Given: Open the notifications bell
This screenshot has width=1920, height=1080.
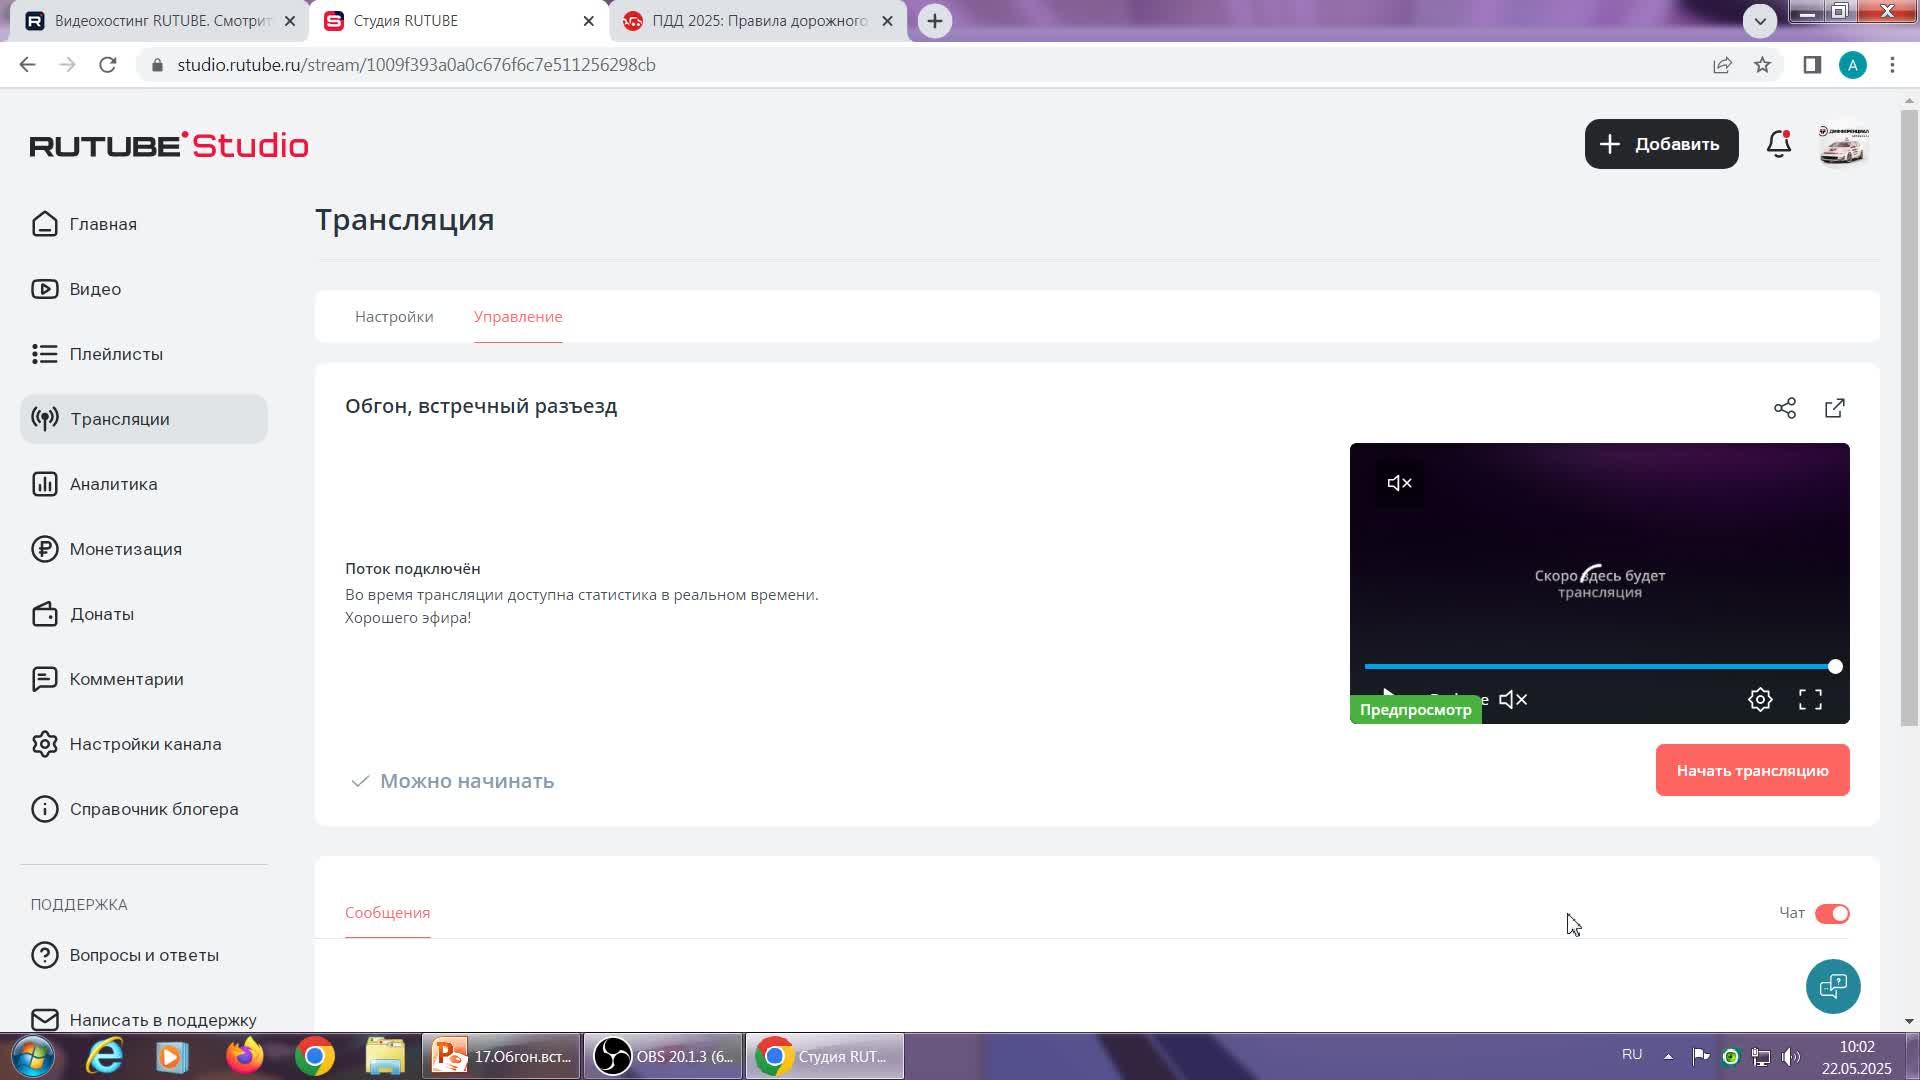Looking at the screenshot, I should 1778,144.
